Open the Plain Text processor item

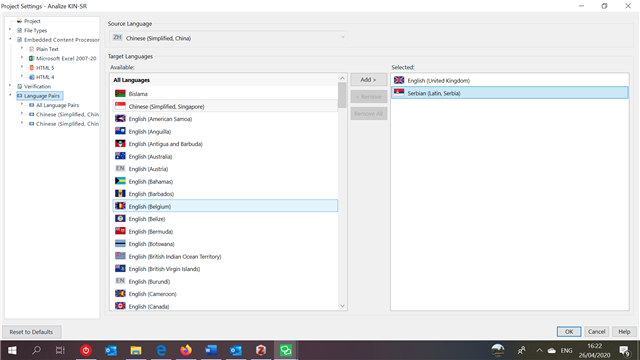point(47,49)
